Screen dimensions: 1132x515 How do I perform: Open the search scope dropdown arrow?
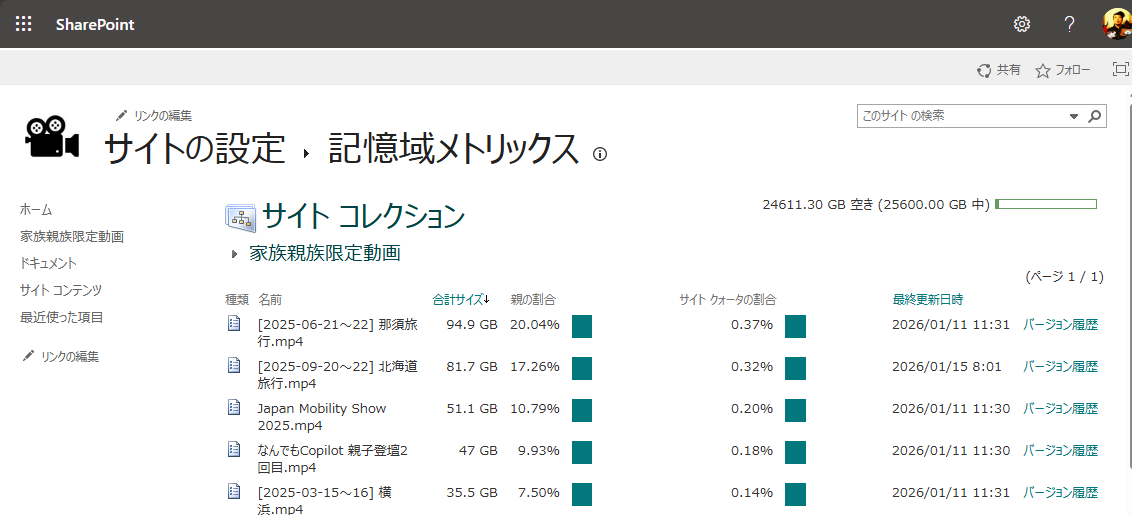tap(1074, 116)
